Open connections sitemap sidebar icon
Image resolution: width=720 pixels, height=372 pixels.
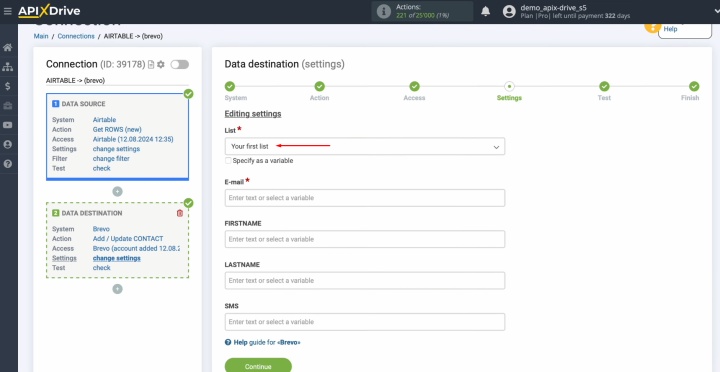(x=7, y=67)
